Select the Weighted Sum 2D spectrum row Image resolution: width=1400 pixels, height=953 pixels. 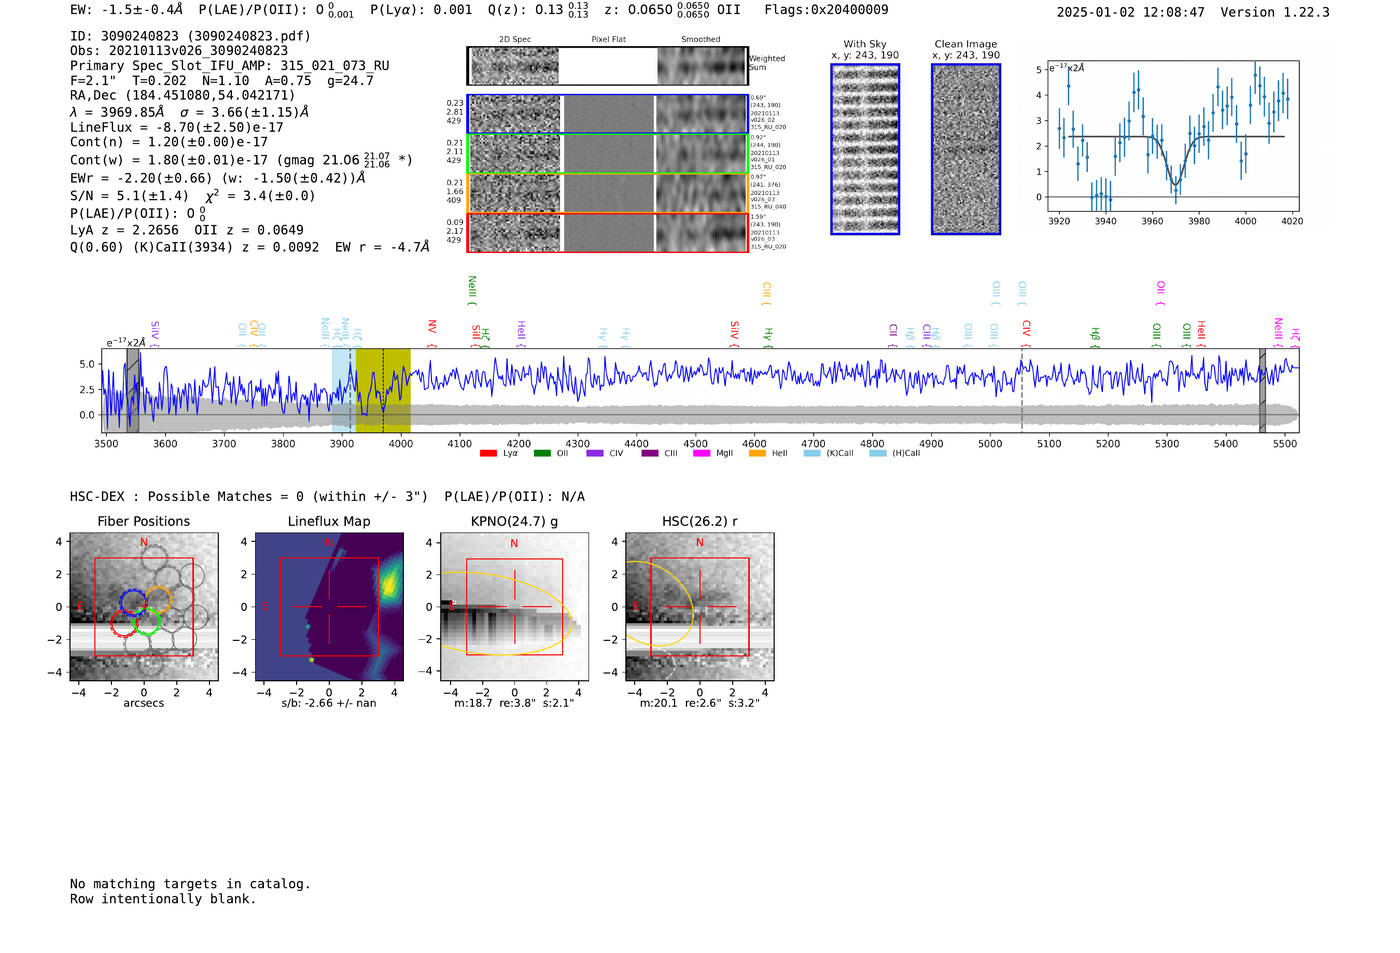click(x=607, y=66)
